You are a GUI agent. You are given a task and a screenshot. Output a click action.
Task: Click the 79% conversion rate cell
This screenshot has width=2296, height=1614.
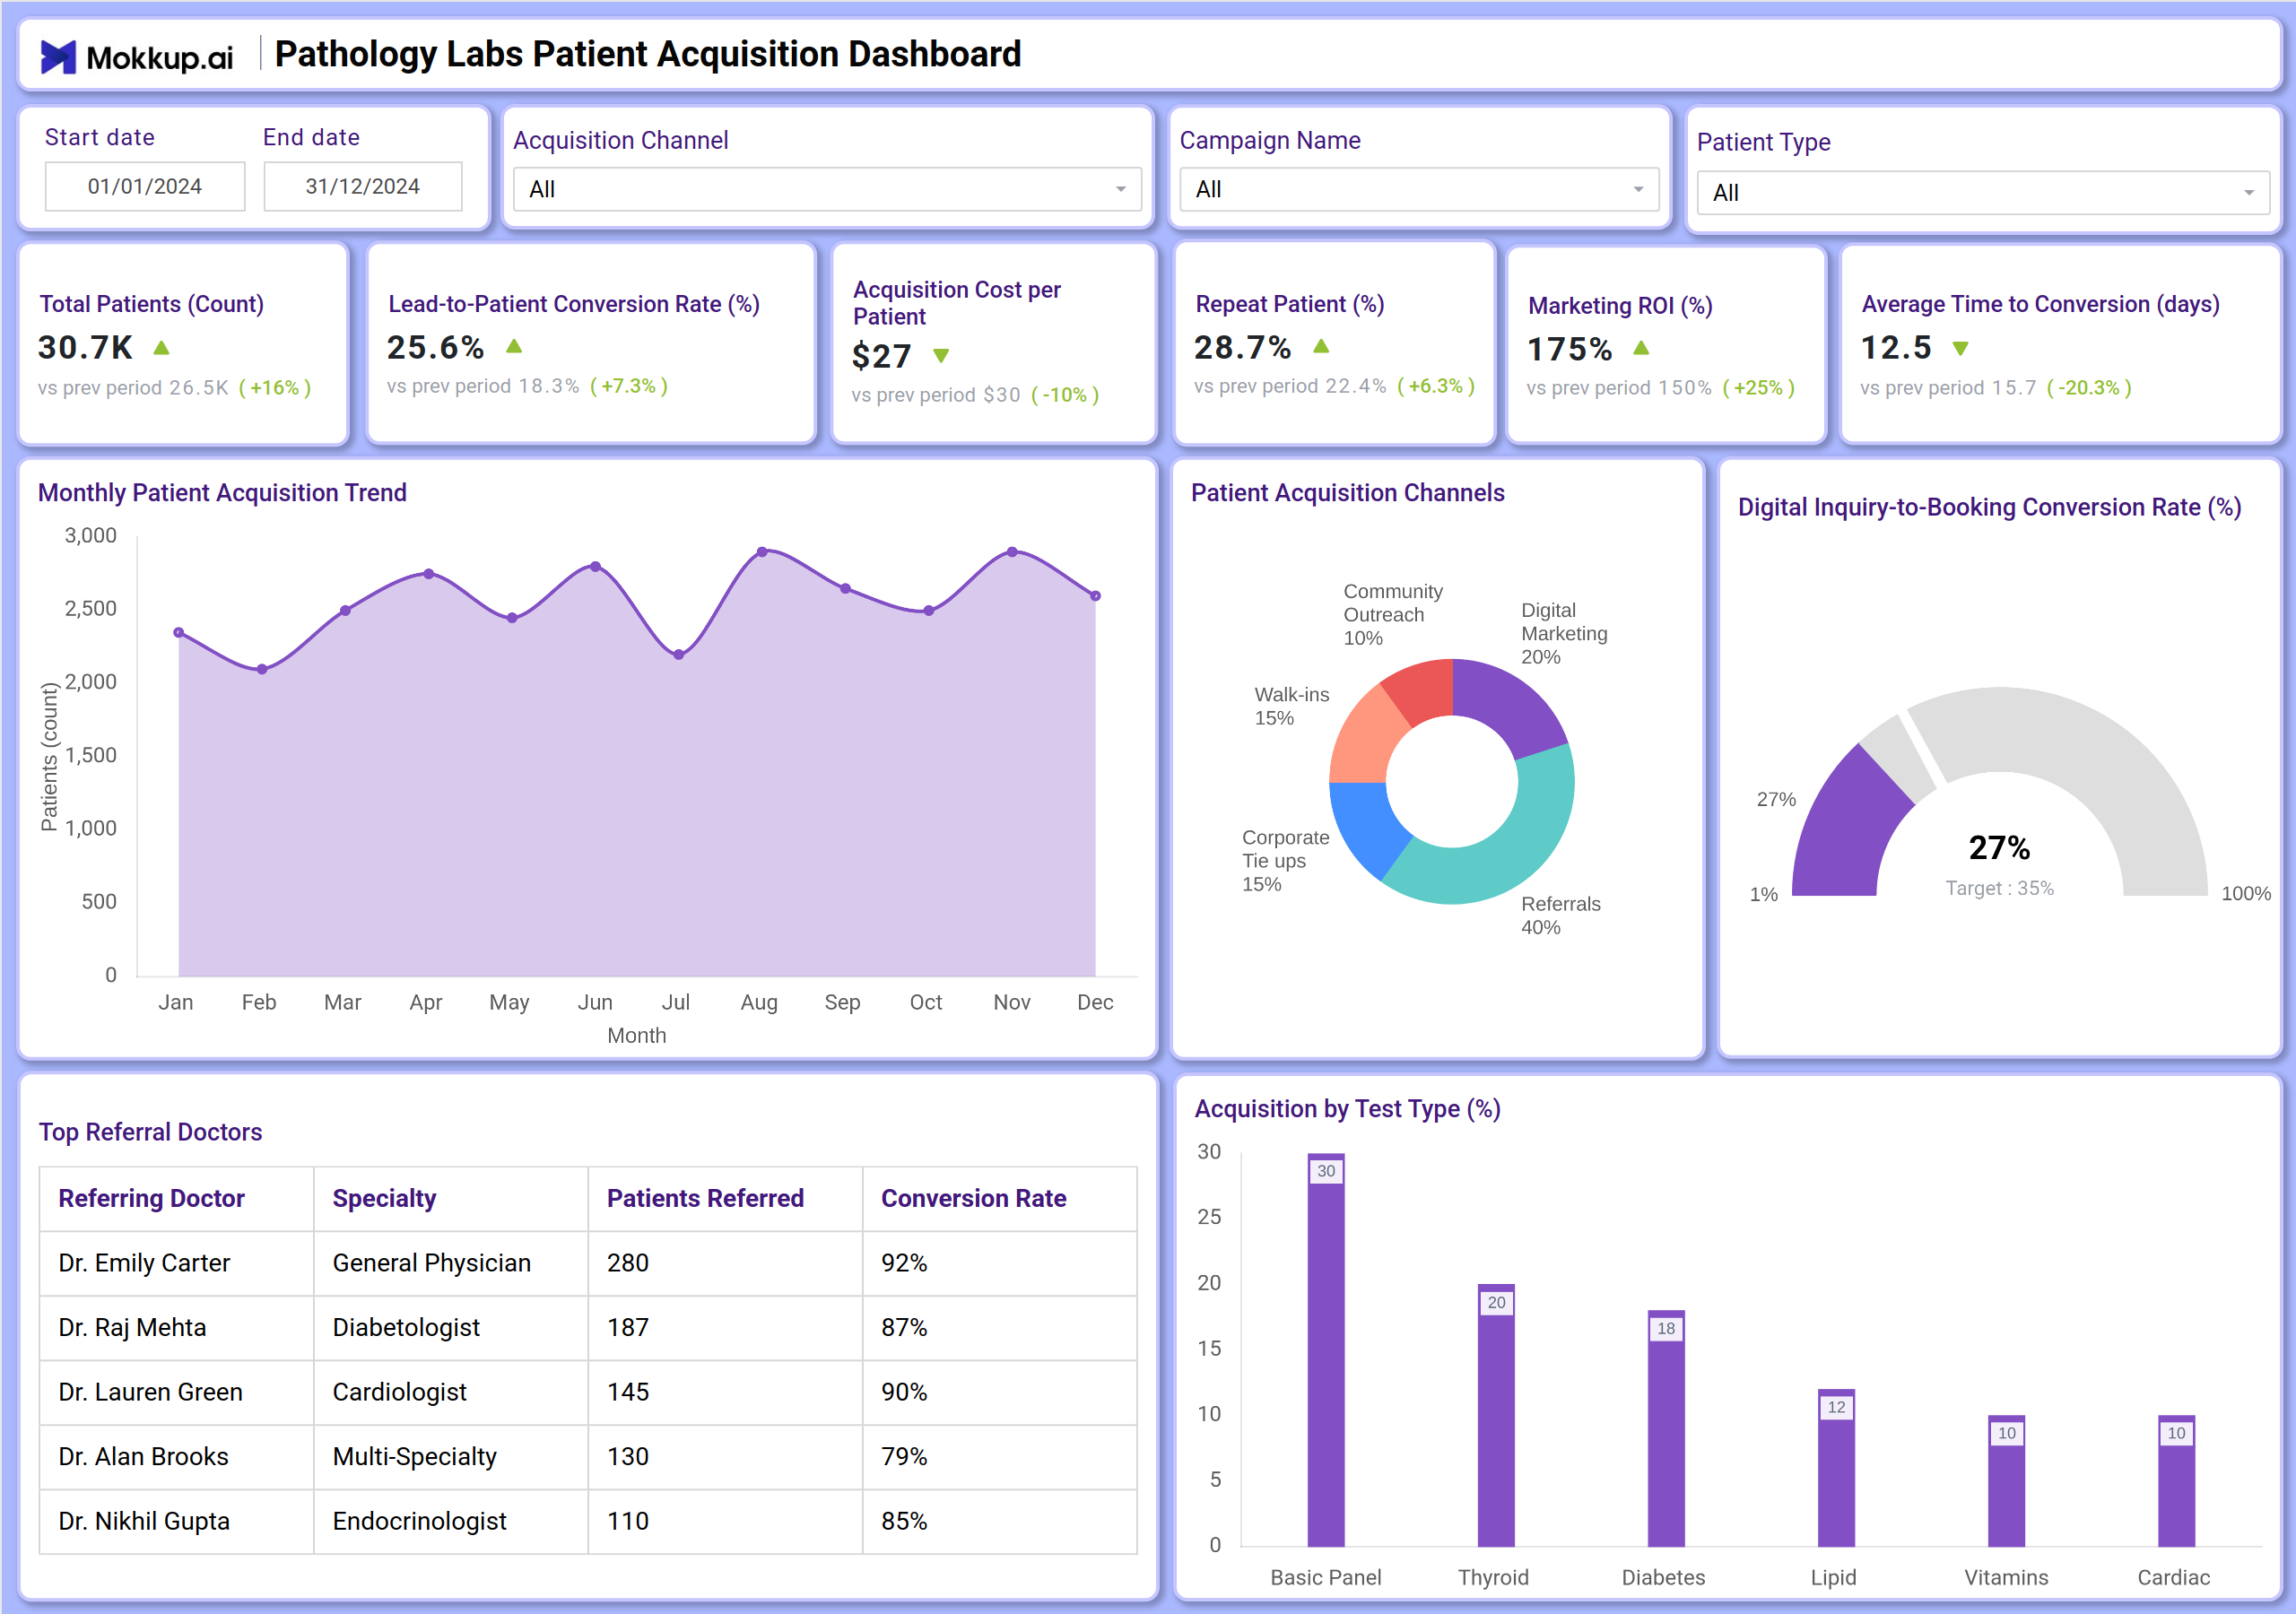tap(1000, 1456)
